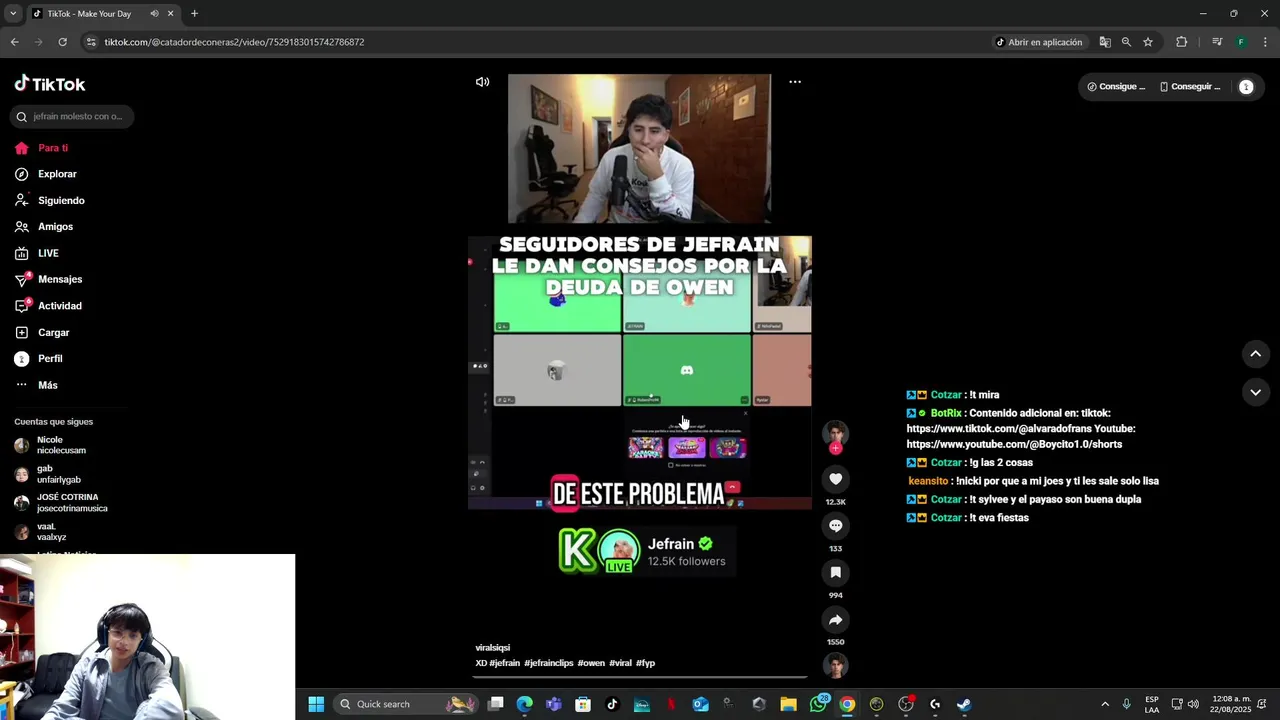Image resolution: width=1280 pixels, height=720 pixels.
Task: Click the TikTok search field
Action: 70,117
